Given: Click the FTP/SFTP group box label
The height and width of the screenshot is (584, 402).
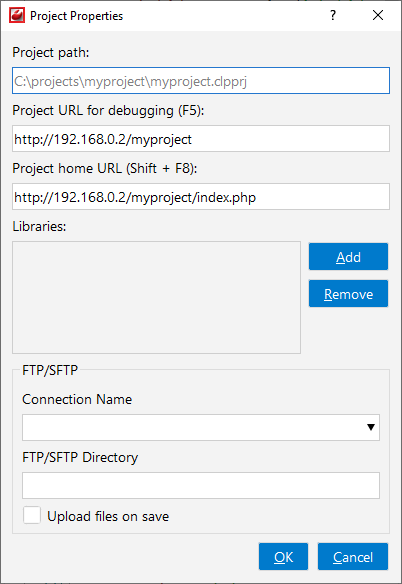Looking at the screenshot, I should (x=50, y=370).
